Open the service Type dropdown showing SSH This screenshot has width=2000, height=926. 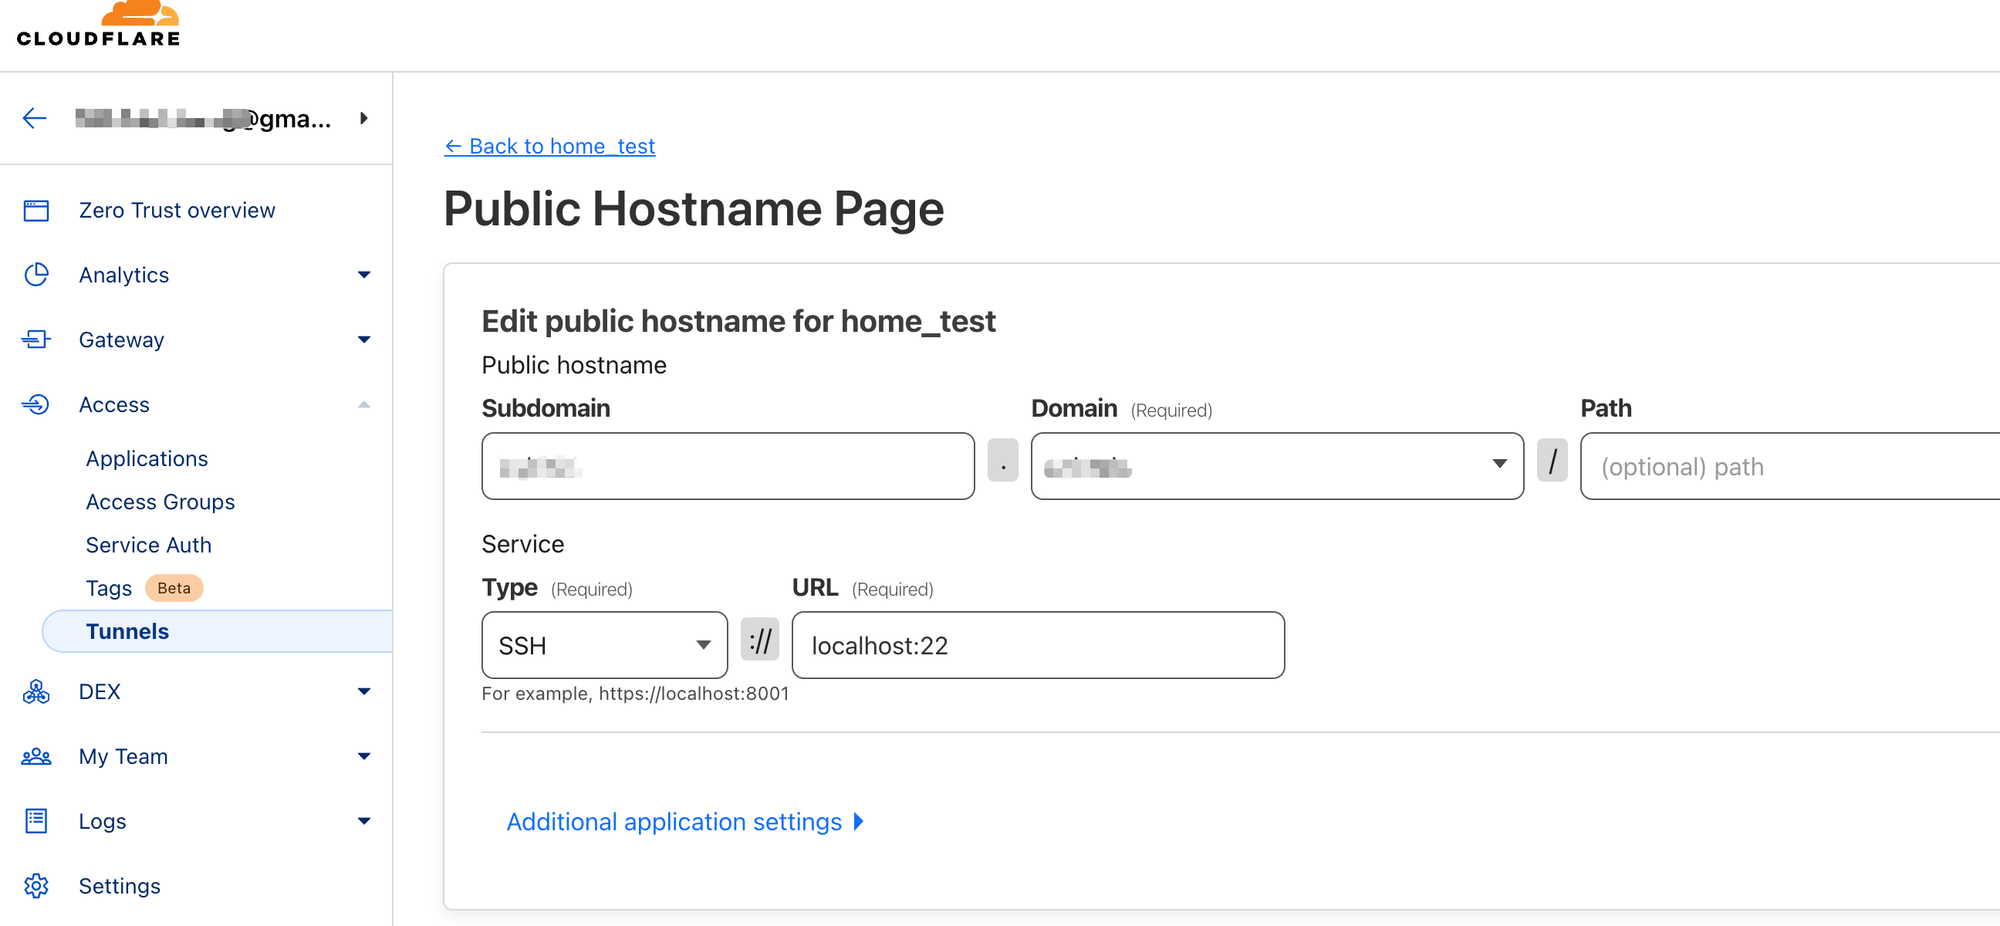point(605,645)
